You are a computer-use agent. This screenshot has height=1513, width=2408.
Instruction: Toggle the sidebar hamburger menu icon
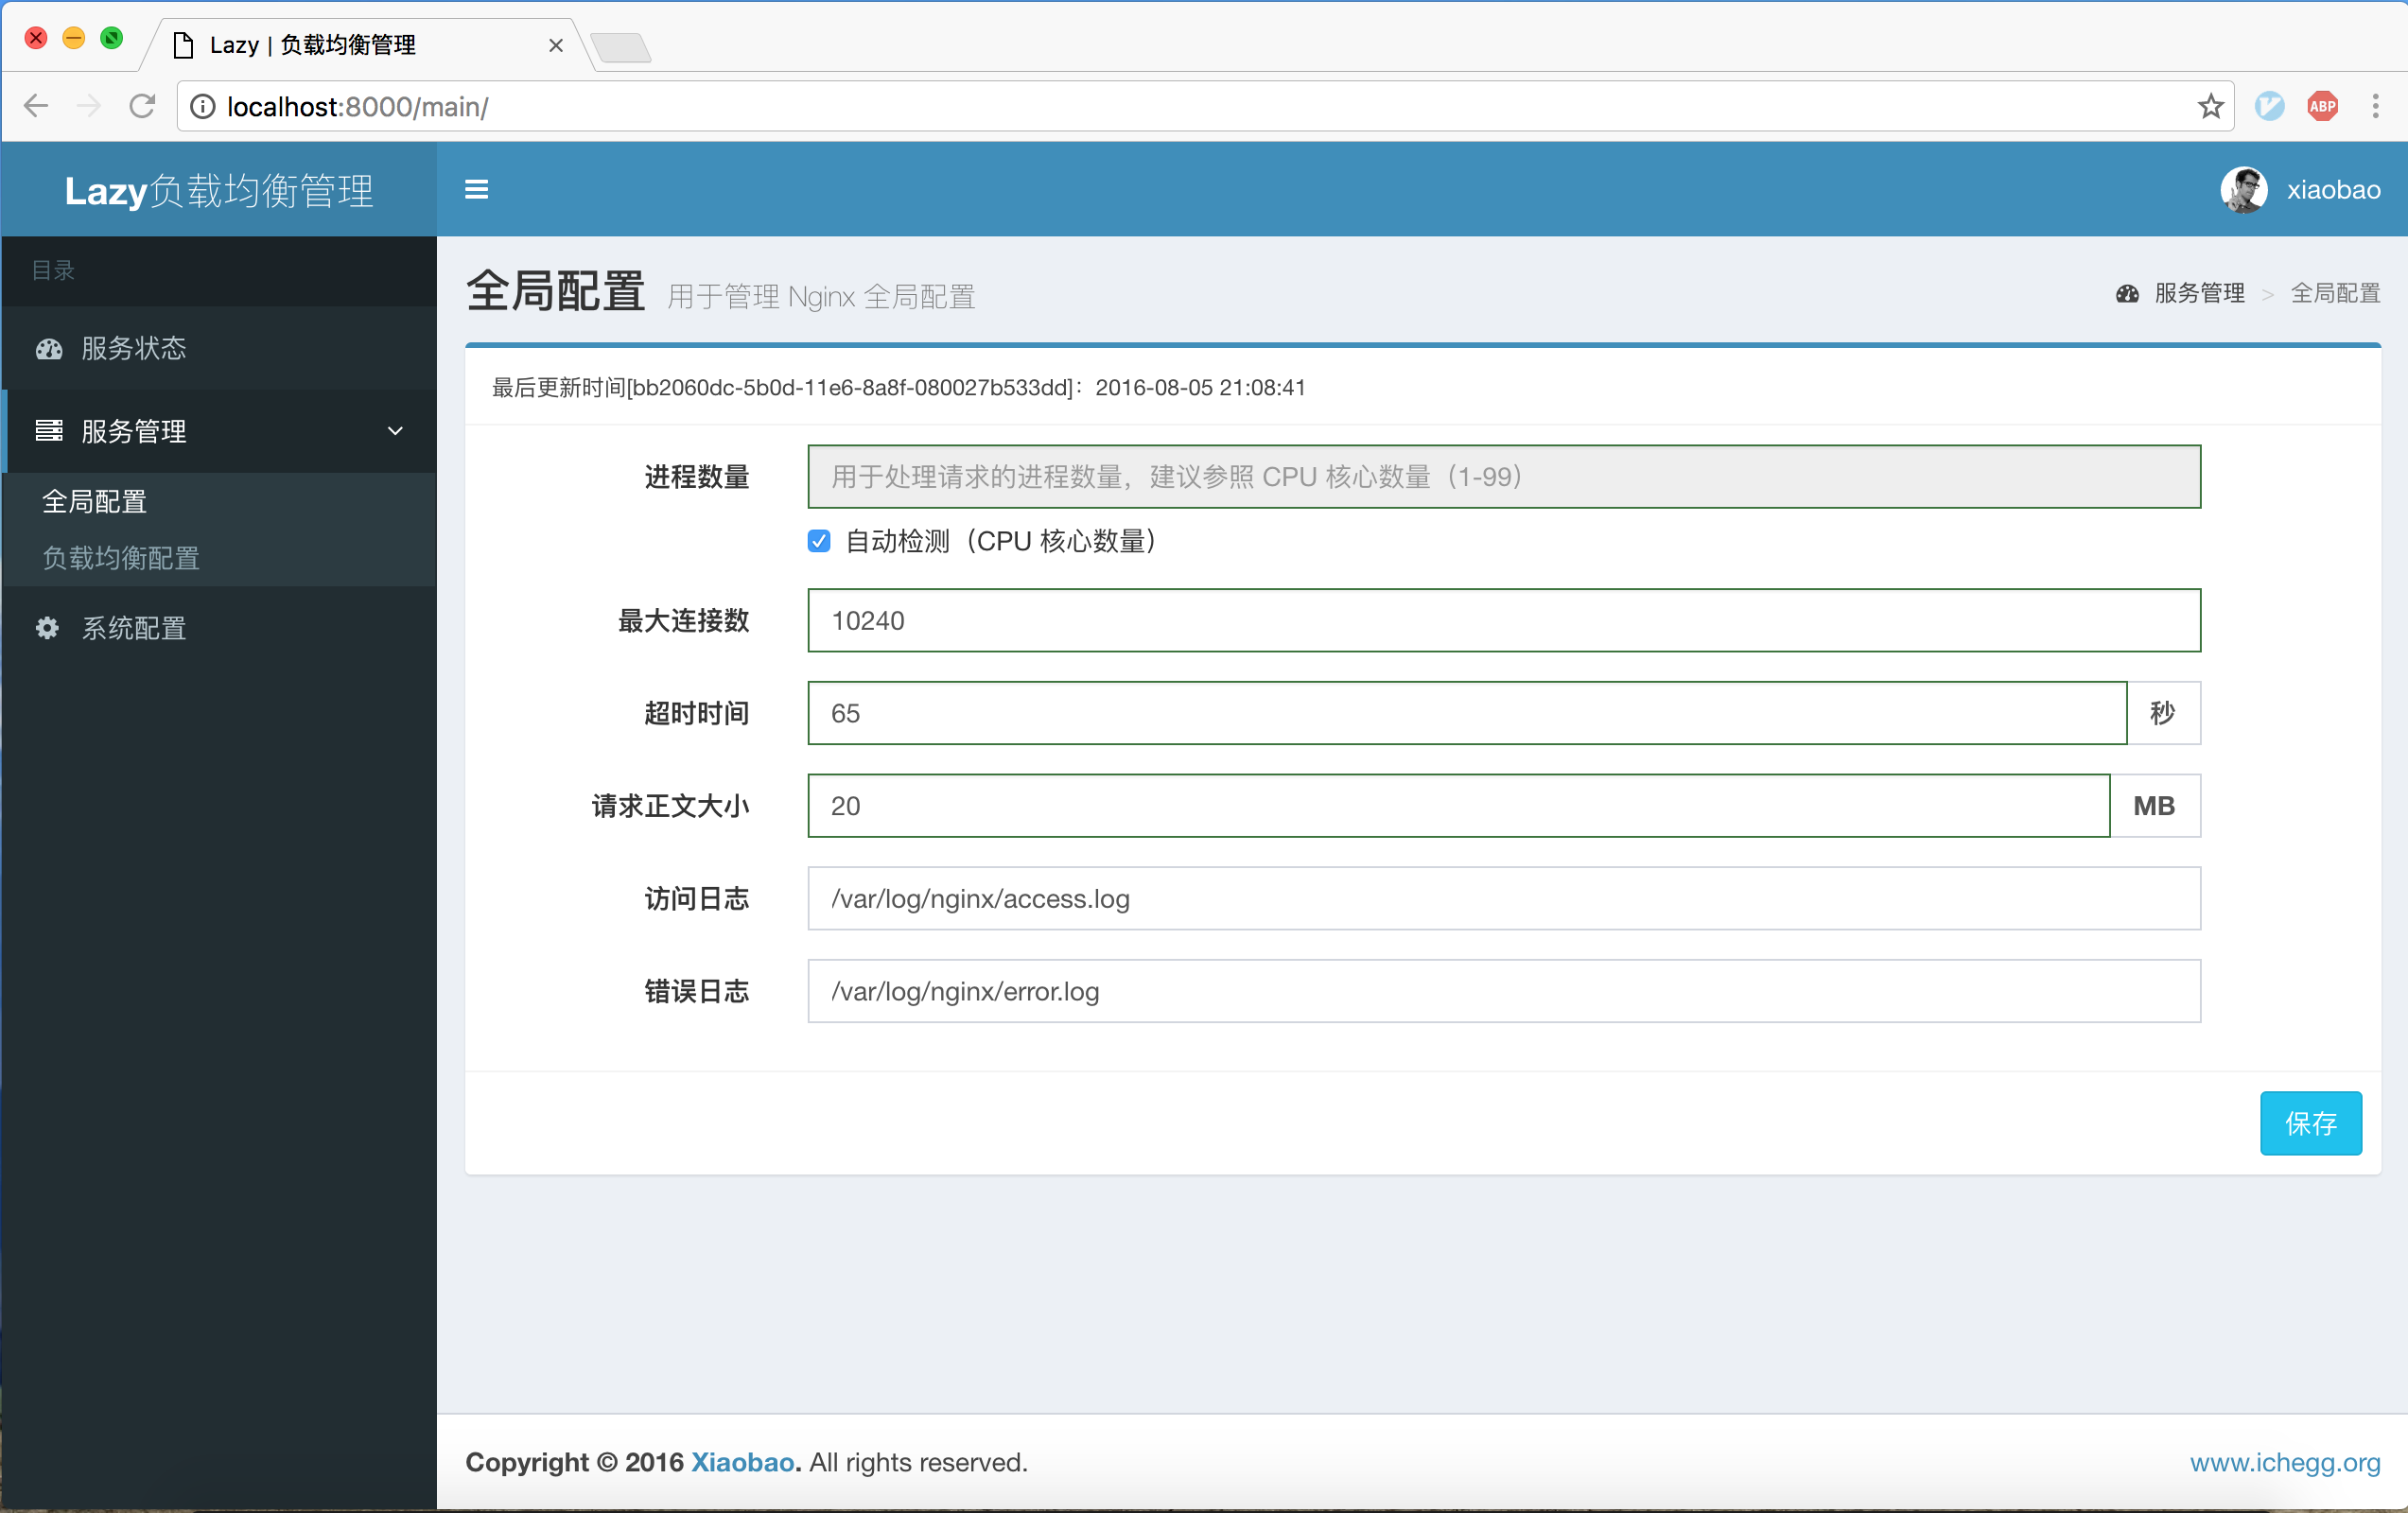[x=476, y=189]
